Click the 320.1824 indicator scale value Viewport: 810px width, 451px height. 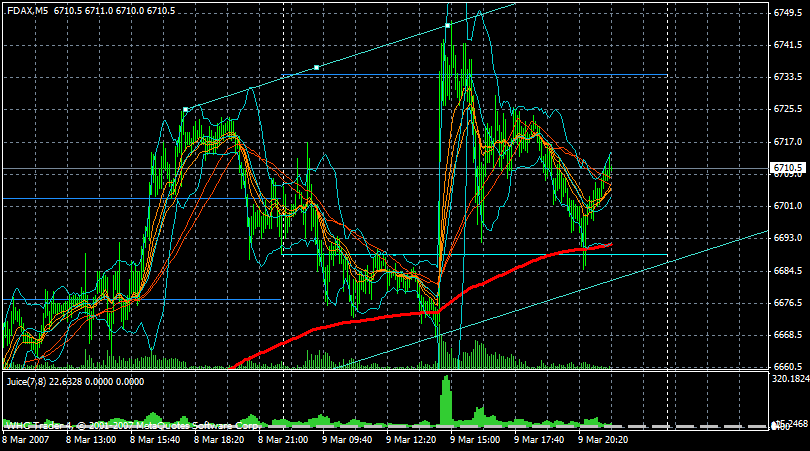click(x=790, y=379)
